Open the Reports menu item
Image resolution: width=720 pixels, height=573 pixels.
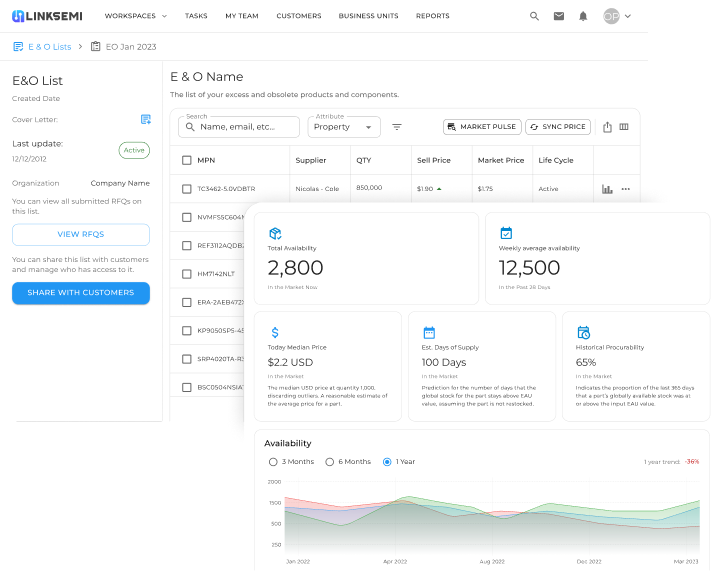432,16
